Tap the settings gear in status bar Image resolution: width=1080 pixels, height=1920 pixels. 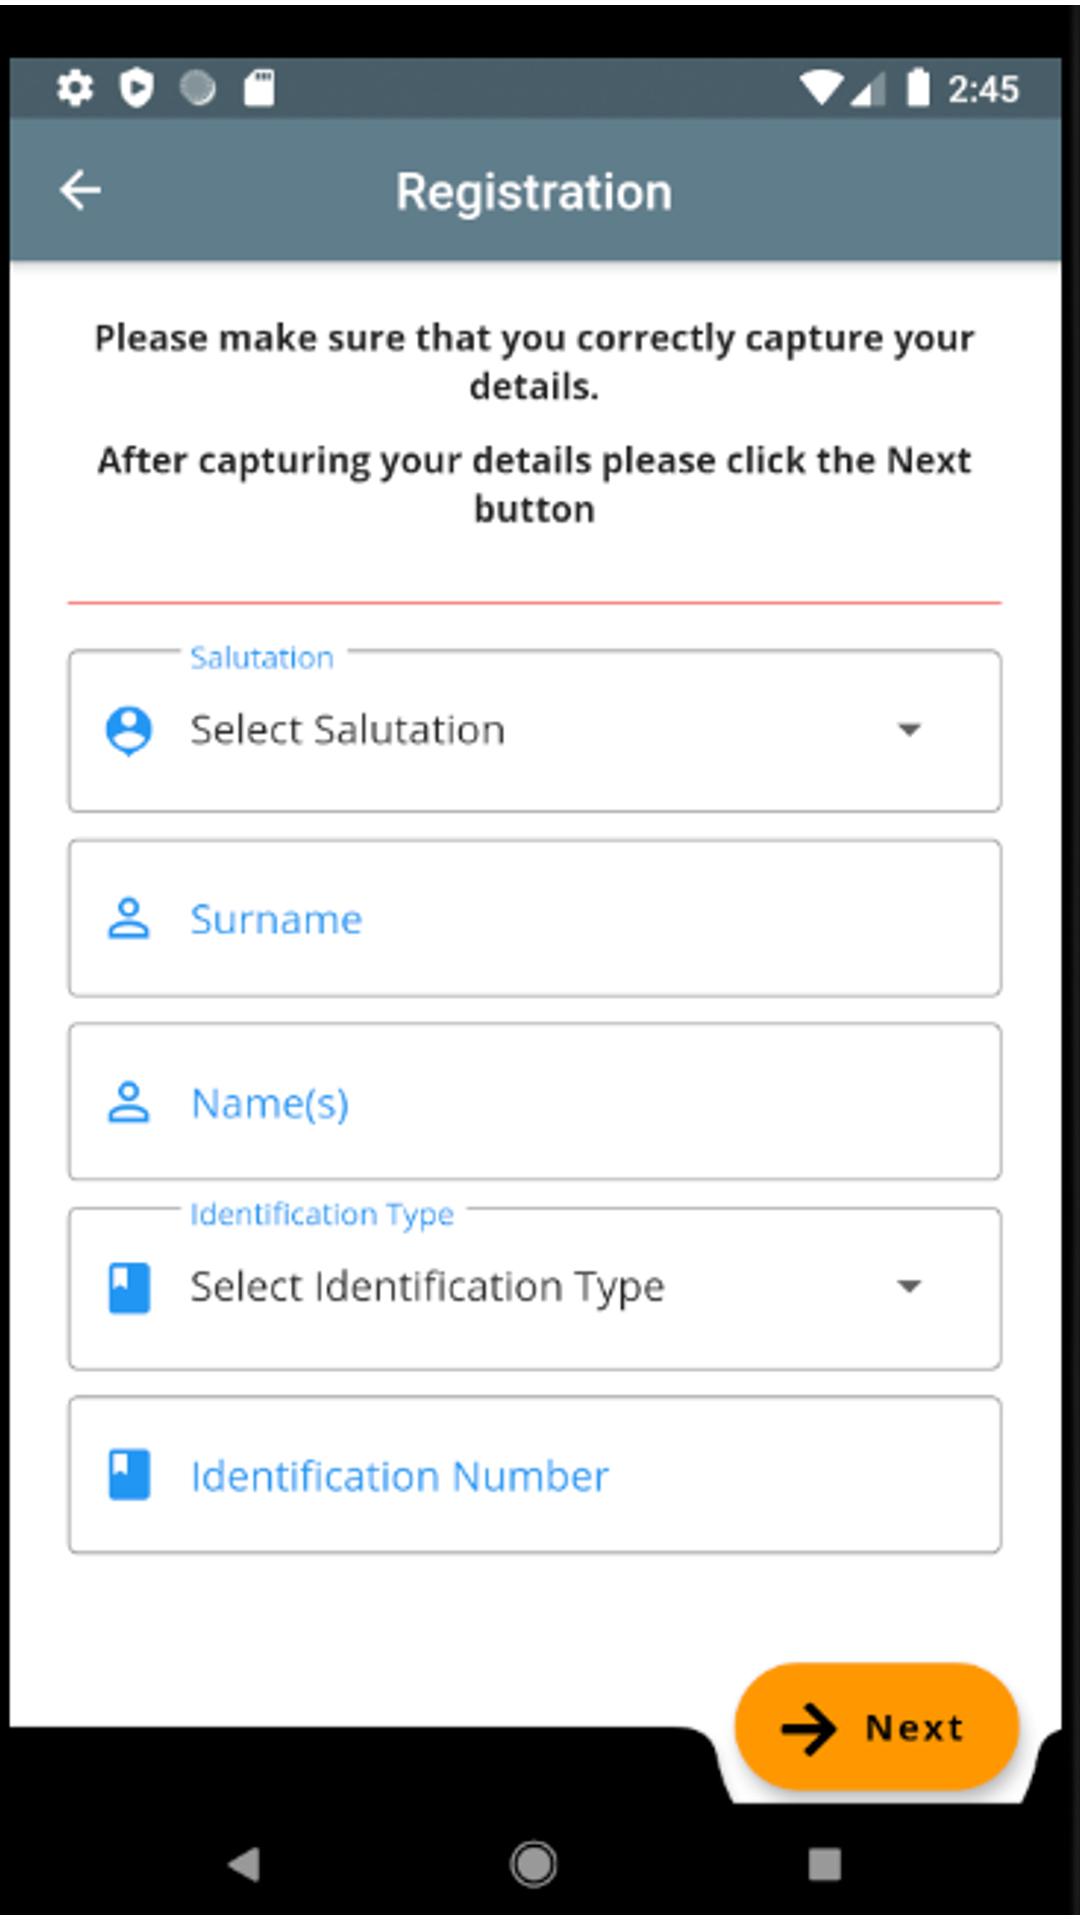[x=75, y=88]
